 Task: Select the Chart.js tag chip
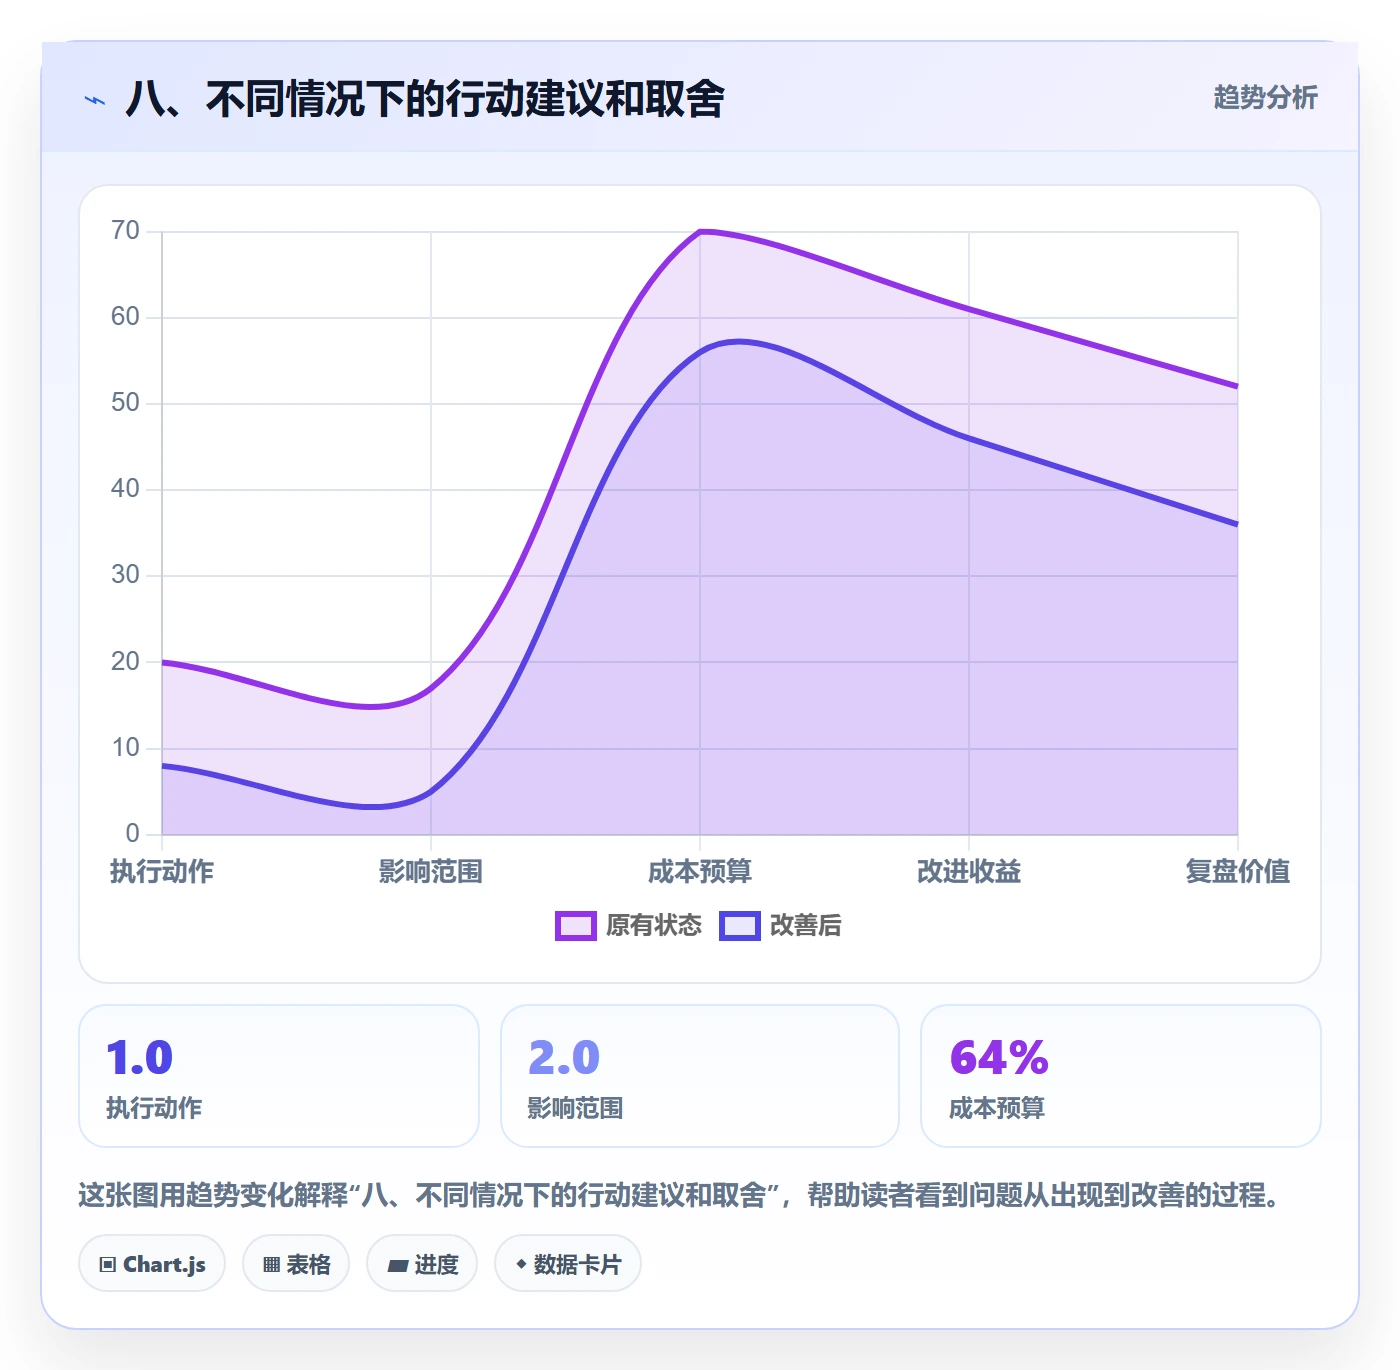pyautogui.click(x=152, y=1264)
